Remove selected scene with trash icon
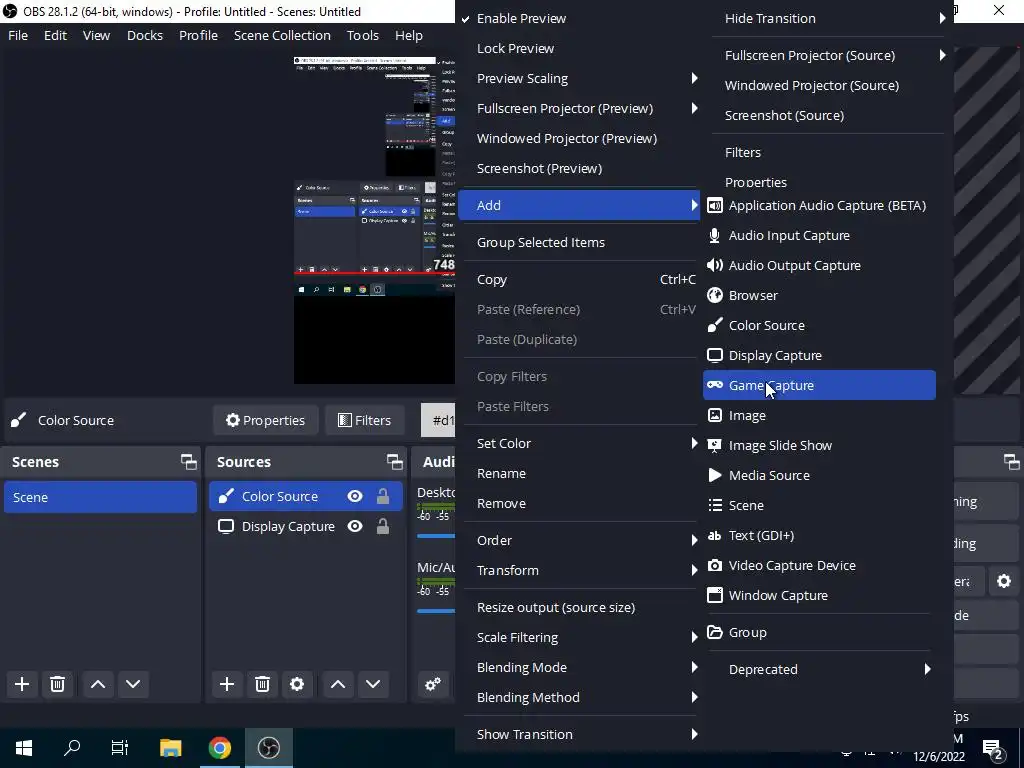The image size is (1024, 768). [57, 684]
